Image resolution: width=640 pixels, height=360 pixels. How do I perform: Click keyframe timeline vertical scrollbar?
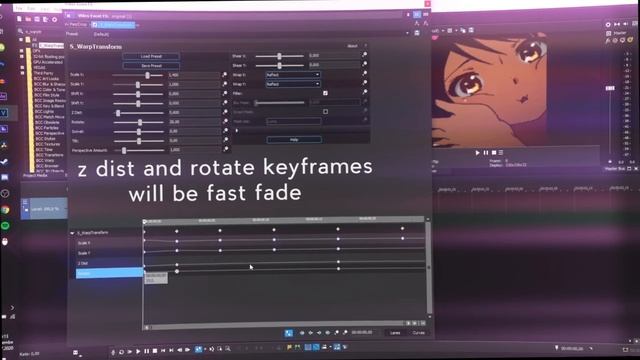pos(429,267)
